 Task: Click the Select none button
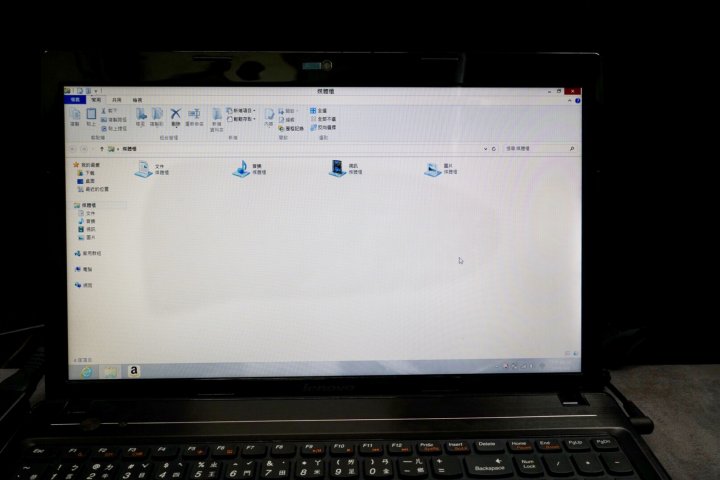coord(323,119)
